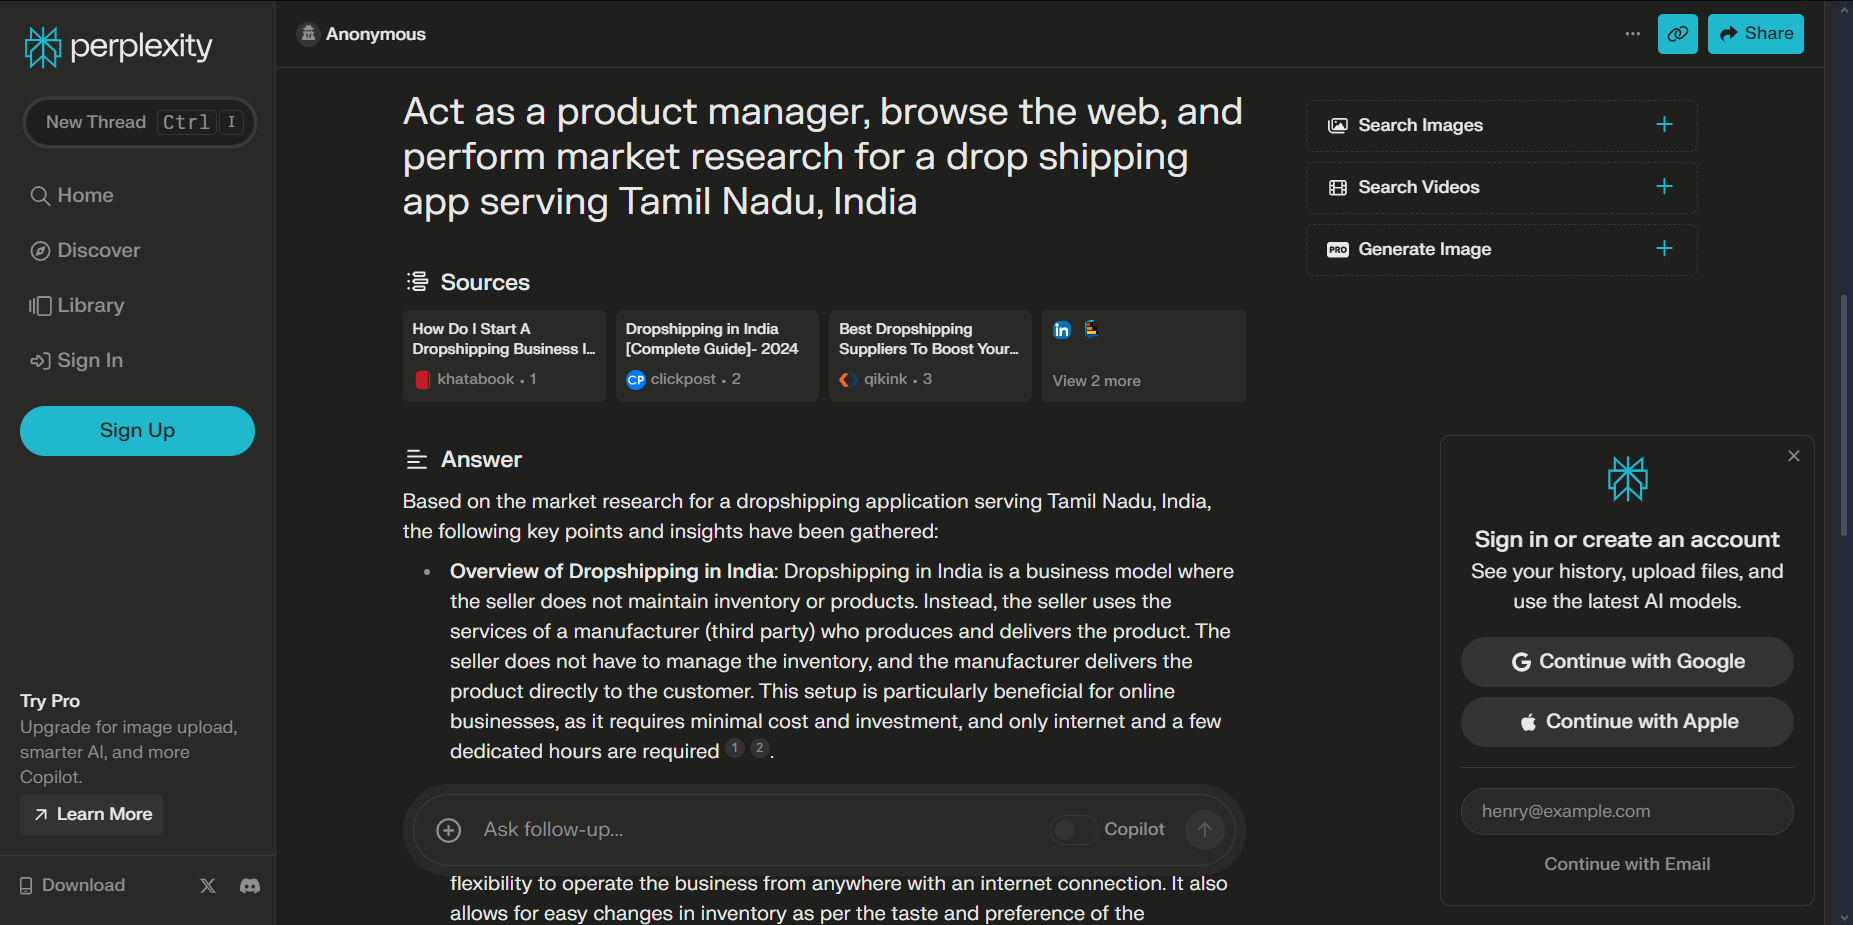1853x925 pixels.
Task: Open citation 2 in the answer
Action: coord(760,748)
